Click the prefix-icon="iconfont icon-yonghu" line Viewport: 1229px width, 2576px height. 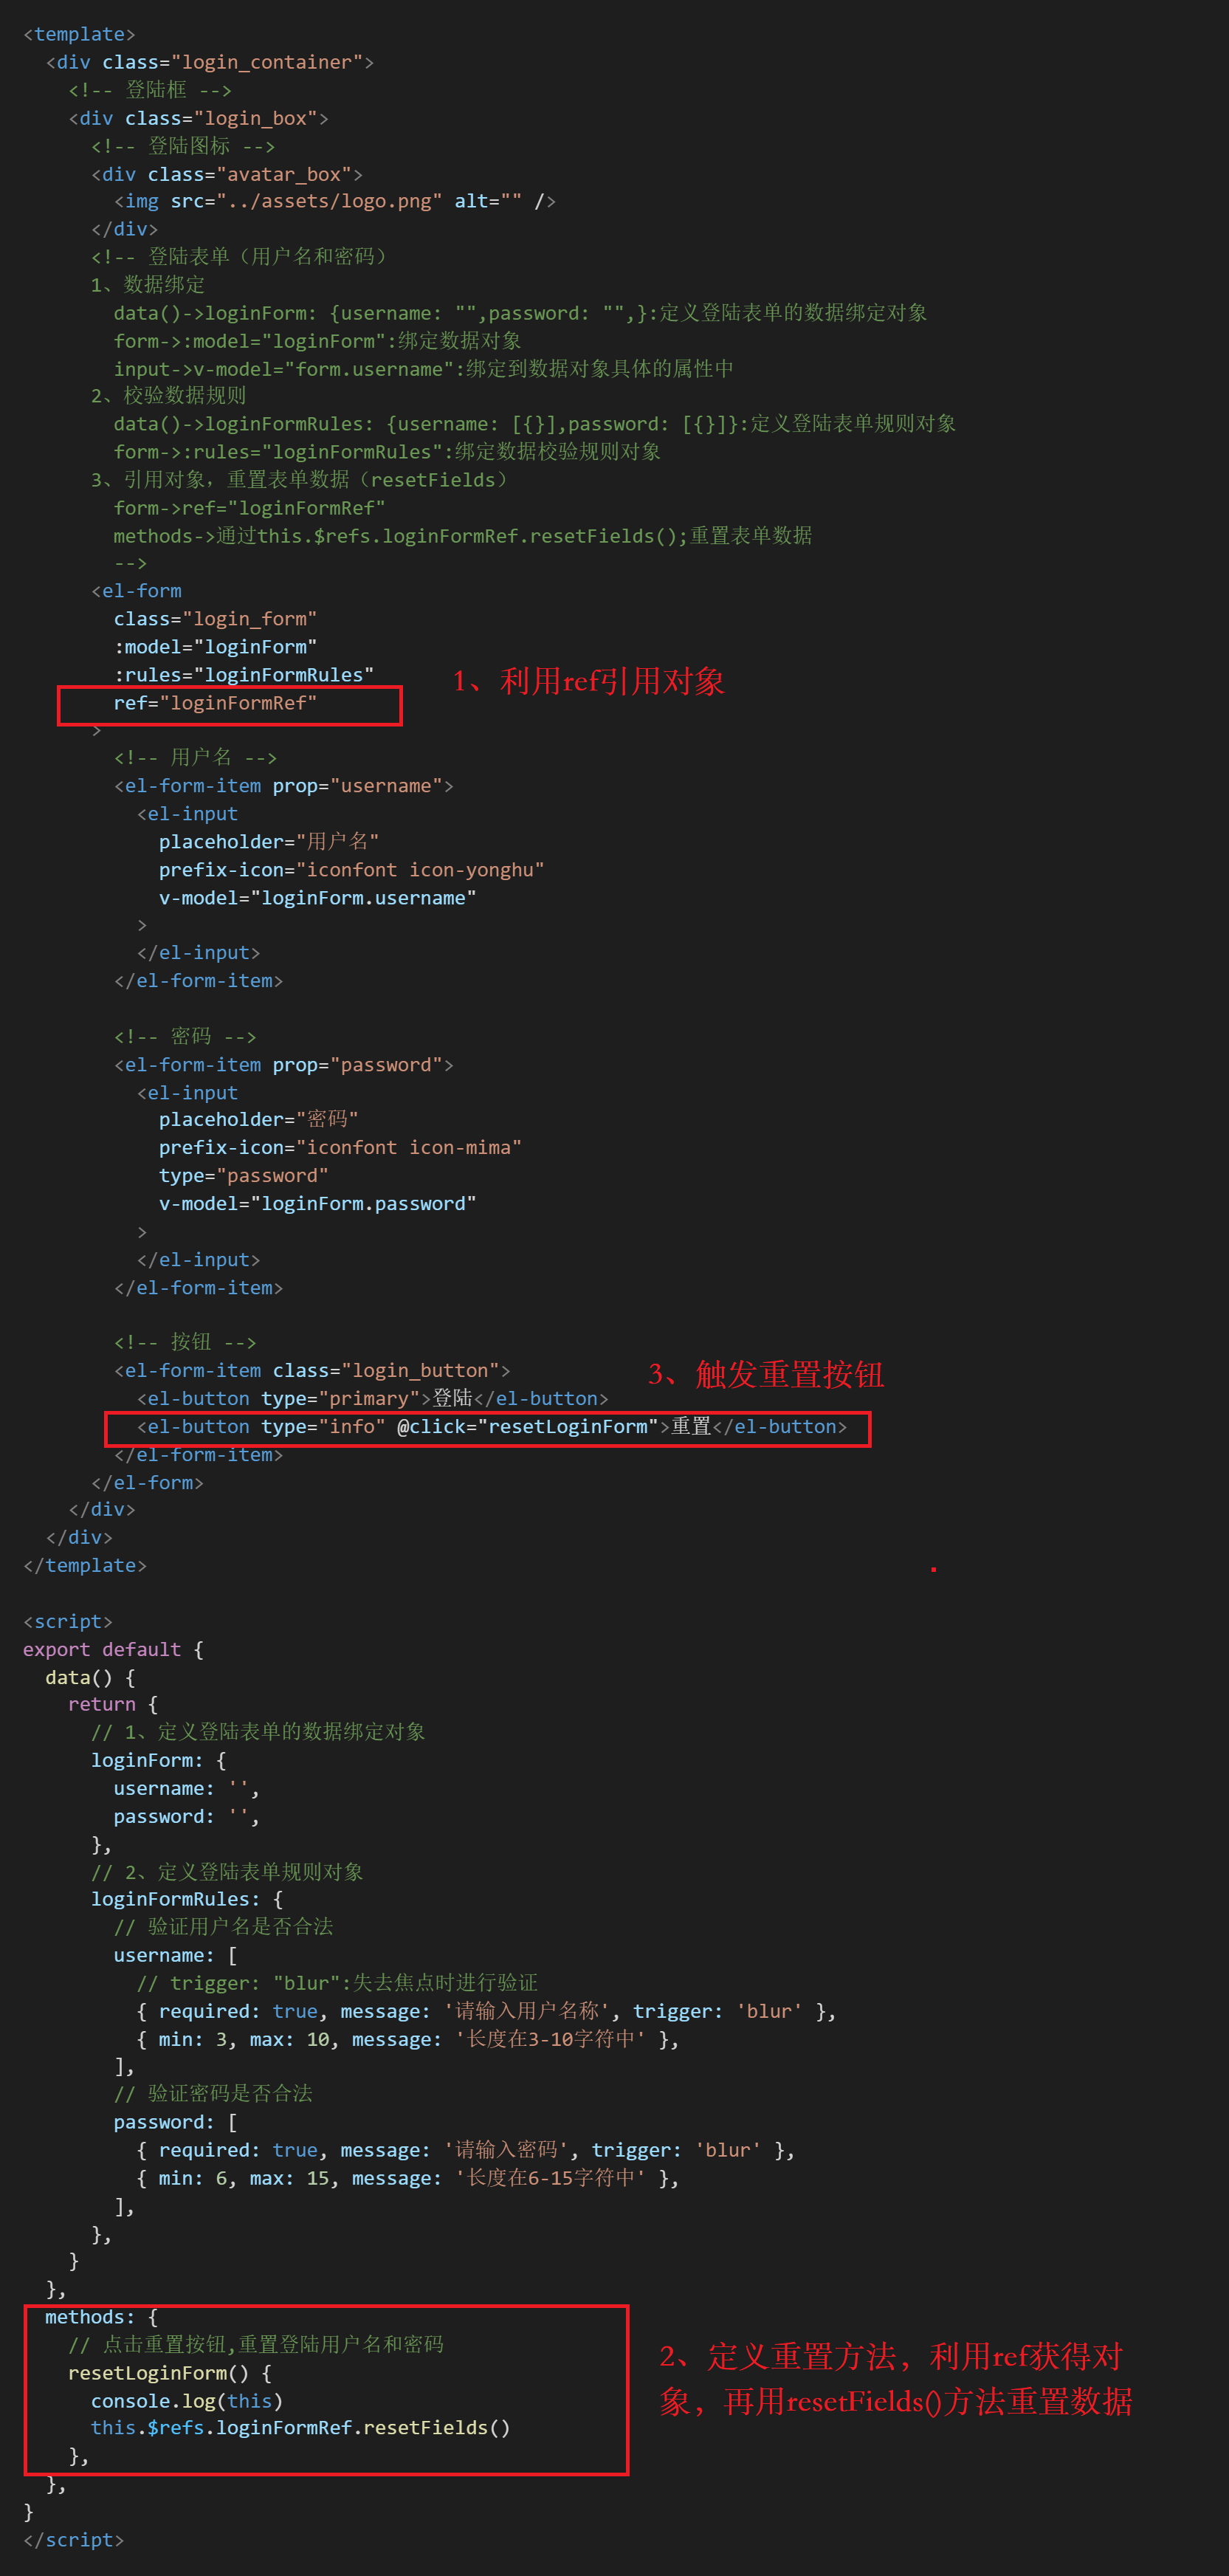coord(352,870)
